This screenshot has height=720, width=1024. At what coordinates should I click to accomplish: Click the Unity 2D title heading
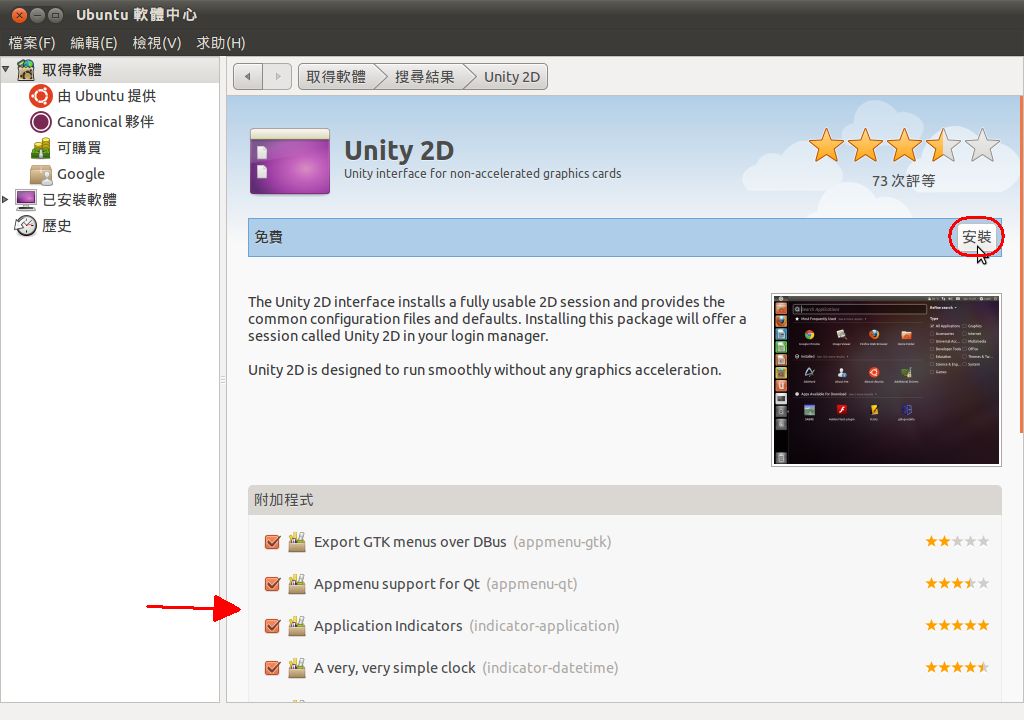click(399, 150)
